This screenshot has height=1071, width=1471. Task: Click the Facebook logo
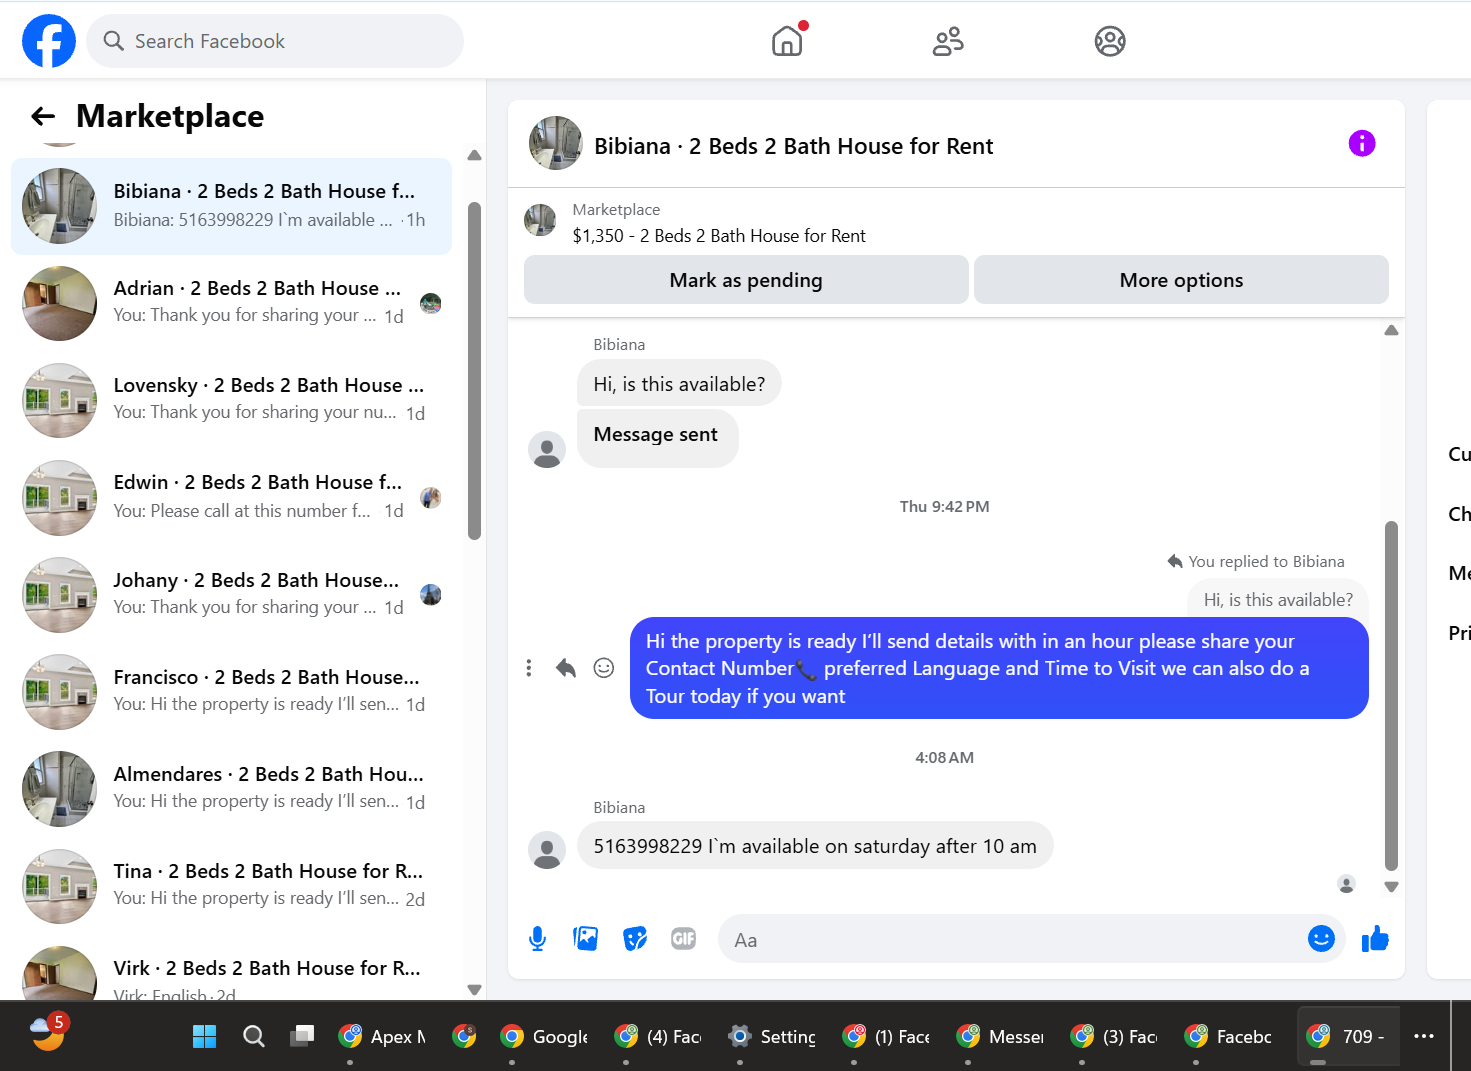tap(49, 41)
